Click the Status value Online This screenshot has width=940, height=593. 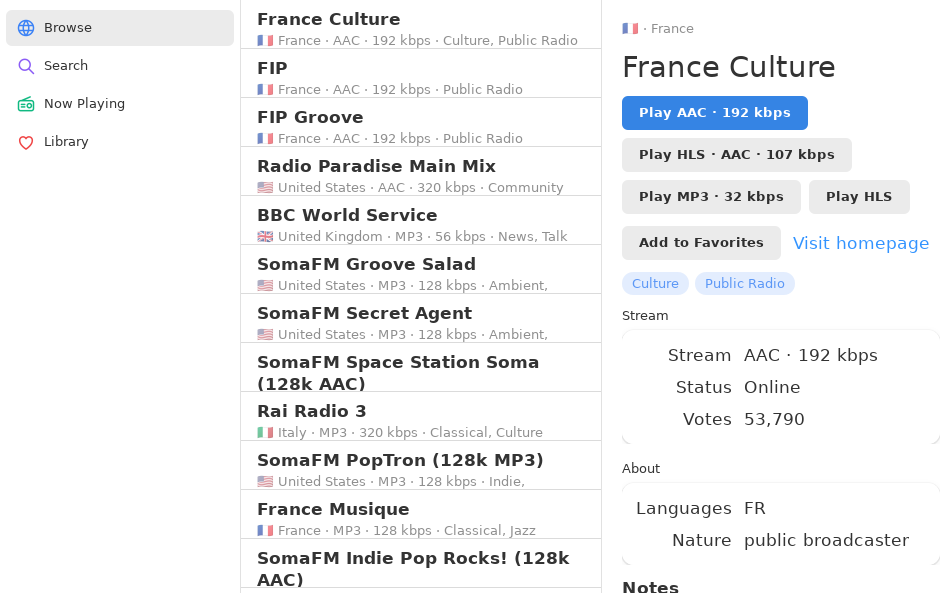(x=772, y=387)
